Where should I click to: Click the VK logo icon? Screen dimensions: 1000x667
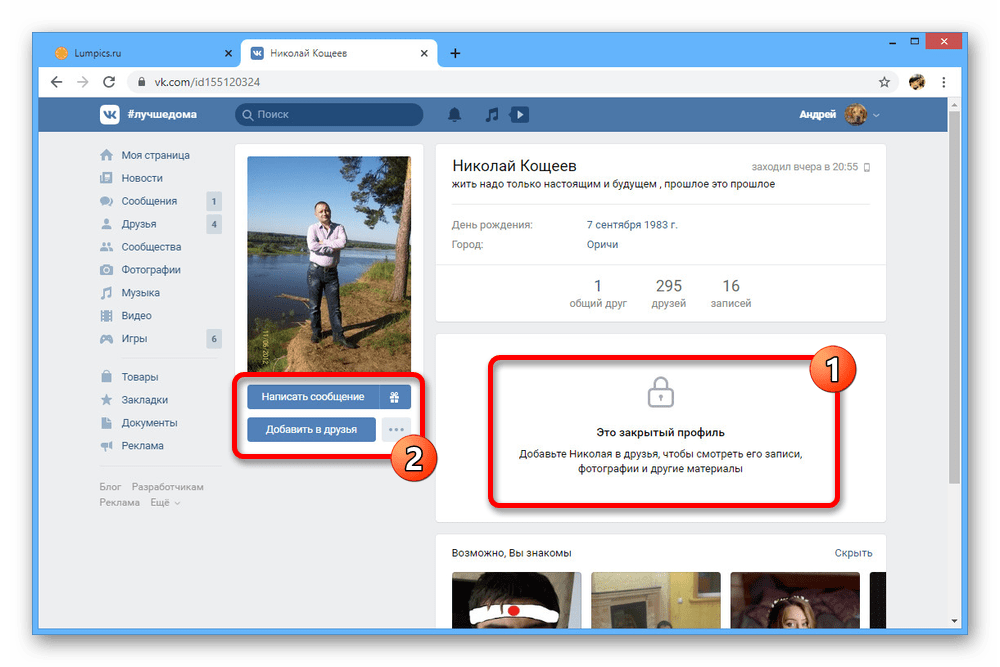pos(109,115)
